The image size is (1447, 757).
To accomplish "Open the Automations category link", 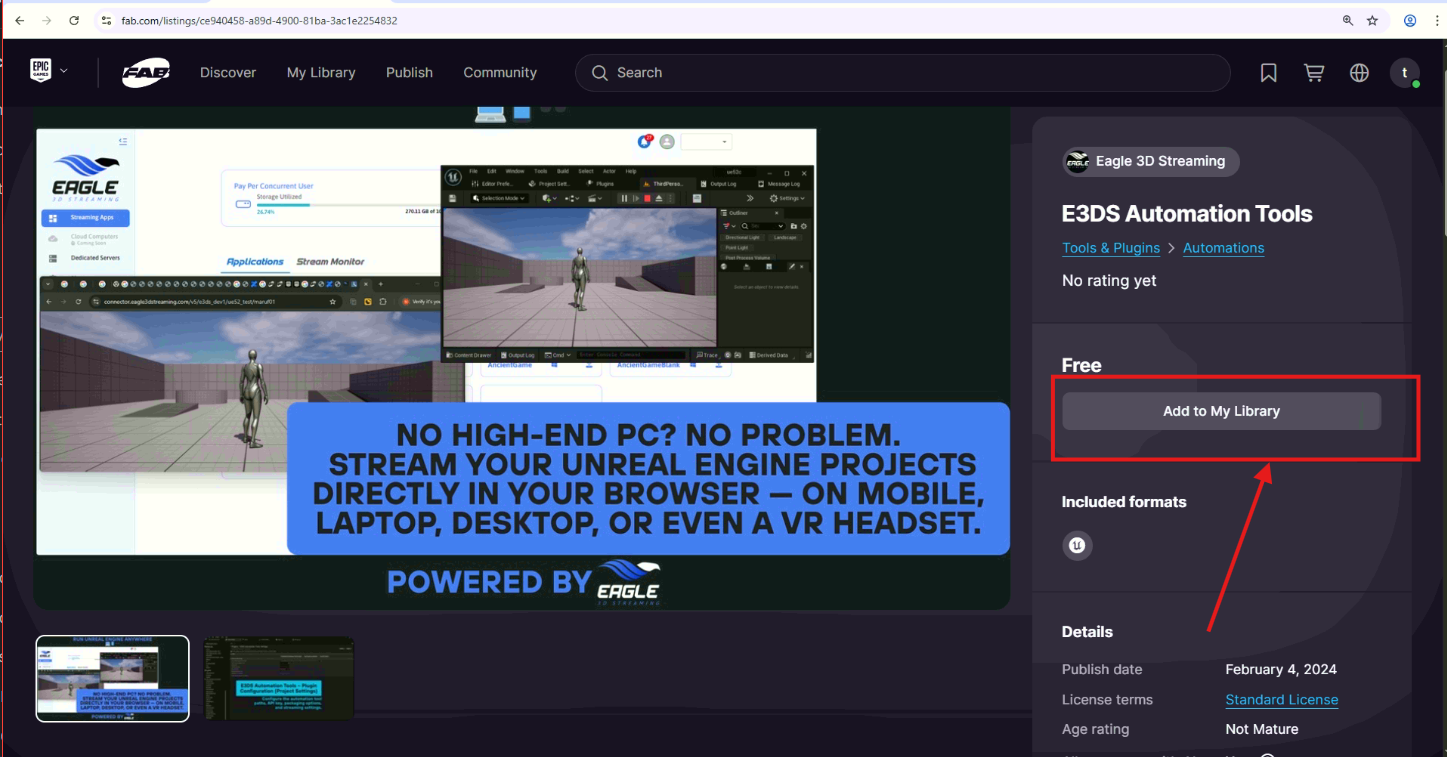I will 1223,248.
